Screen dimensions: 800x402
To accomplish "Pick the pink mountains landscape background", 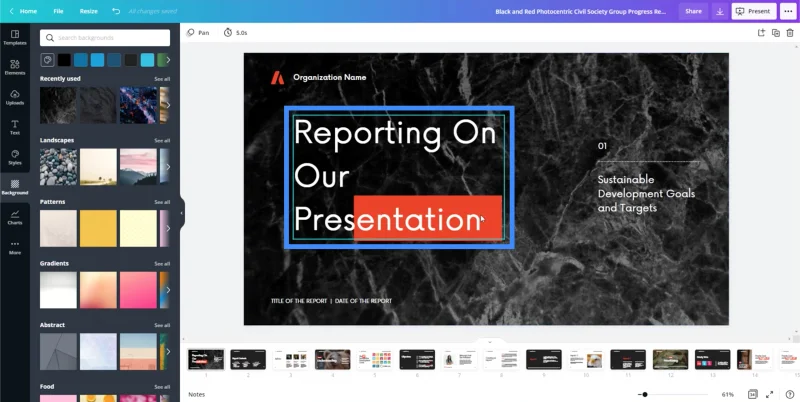I will (x=138, y=167).
